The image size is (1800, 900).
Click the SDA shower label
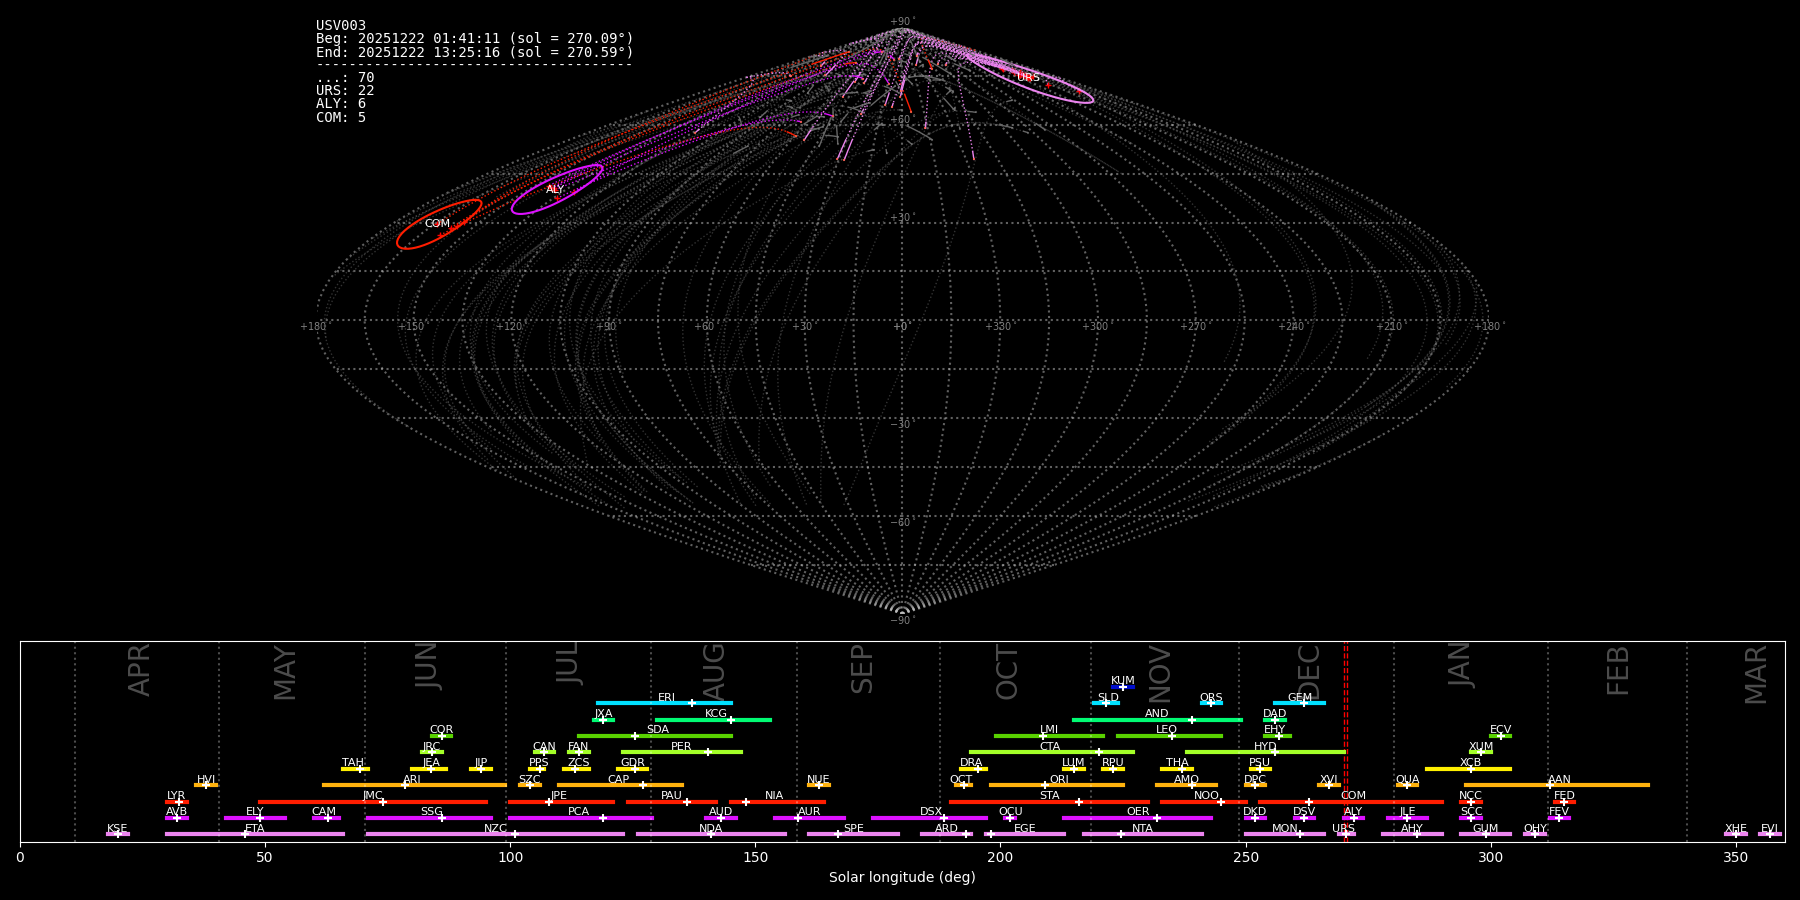(x=658, y=730)
